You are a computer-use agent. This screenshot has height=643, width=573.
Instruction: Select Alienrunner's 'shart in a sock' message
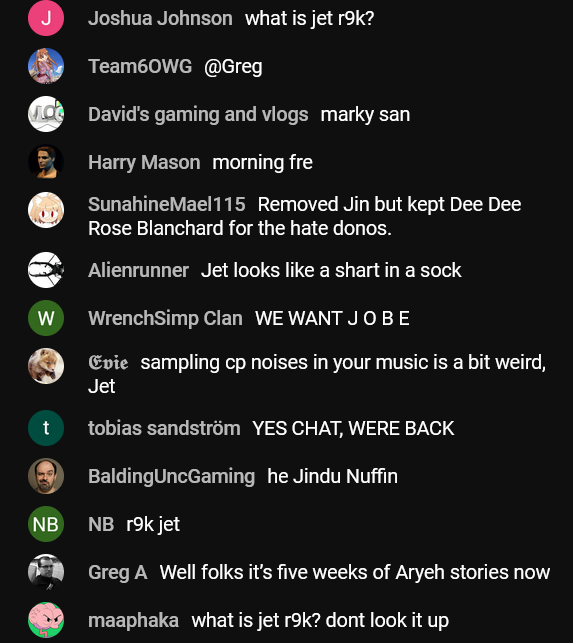(x=331, y=270)
